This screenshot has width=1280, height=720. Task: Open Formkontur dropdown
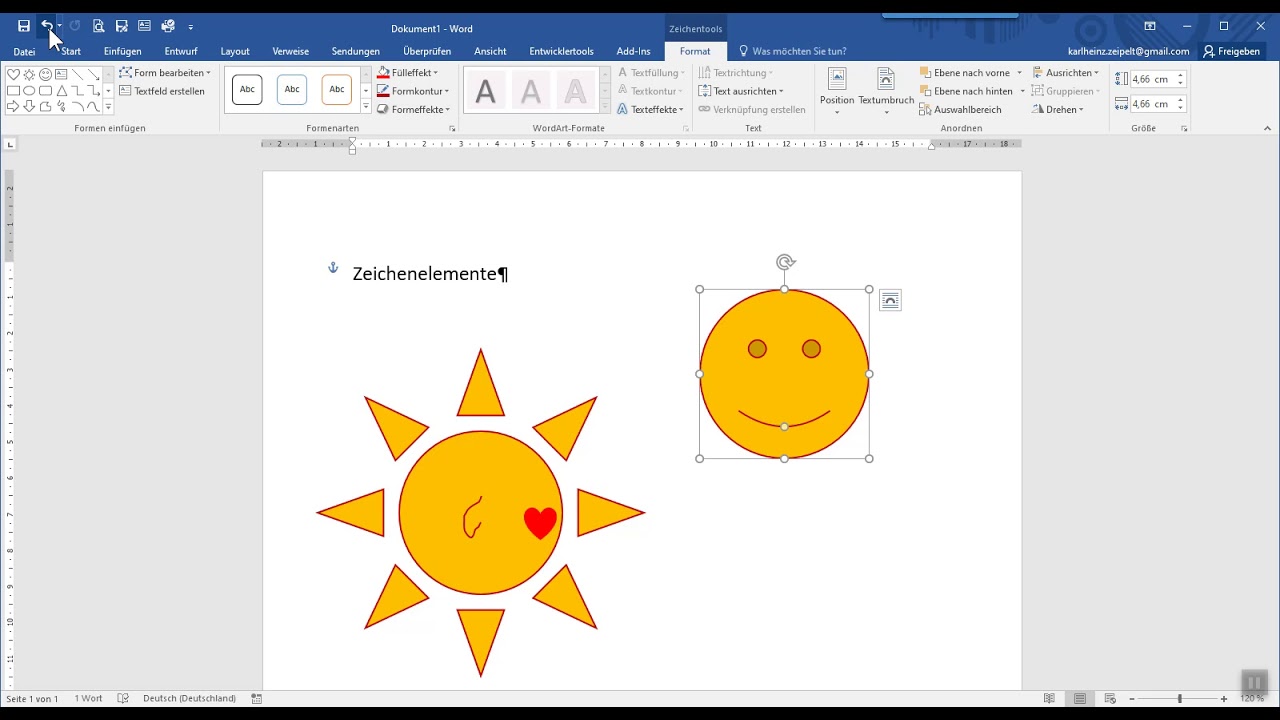(x=412, y=91)
